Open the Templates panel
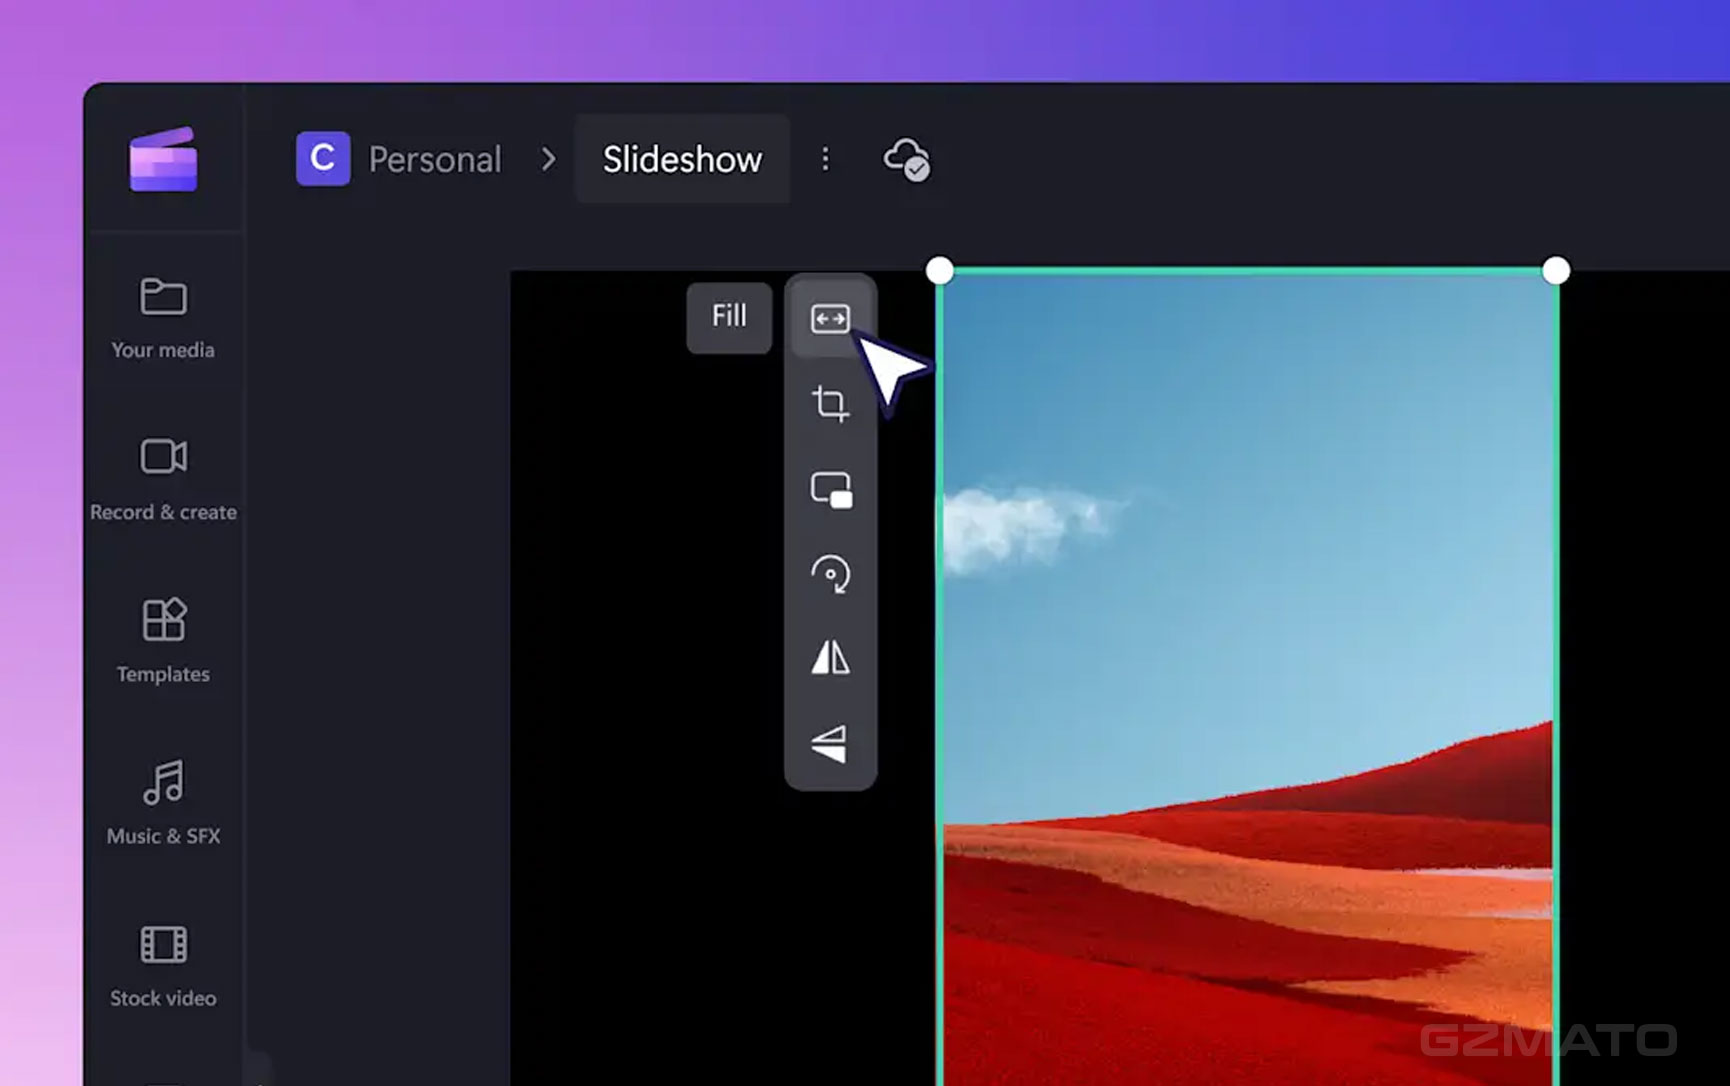 pos(163,641)
